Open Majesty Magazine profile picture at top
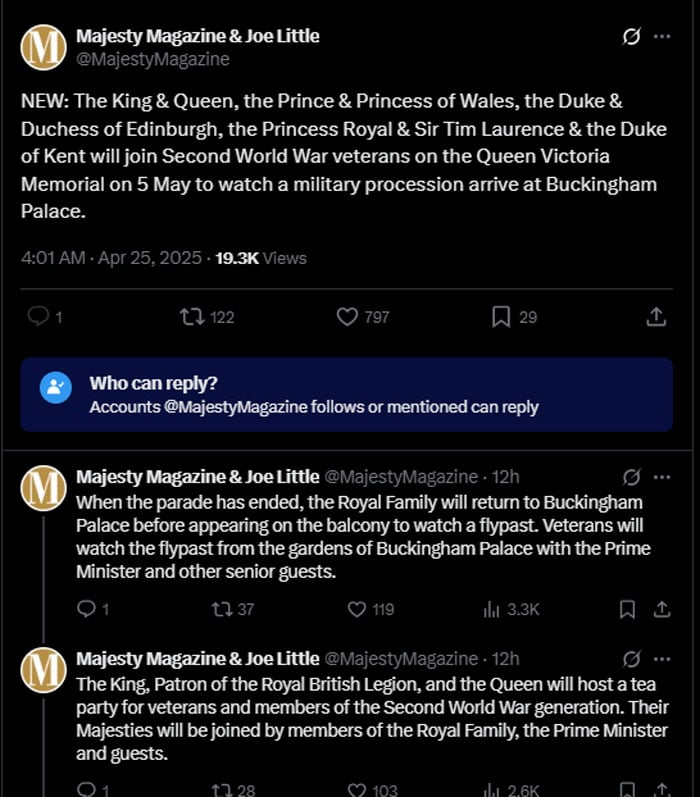The width and height of the screenshot is (700, 797). (x=43, y=47)
